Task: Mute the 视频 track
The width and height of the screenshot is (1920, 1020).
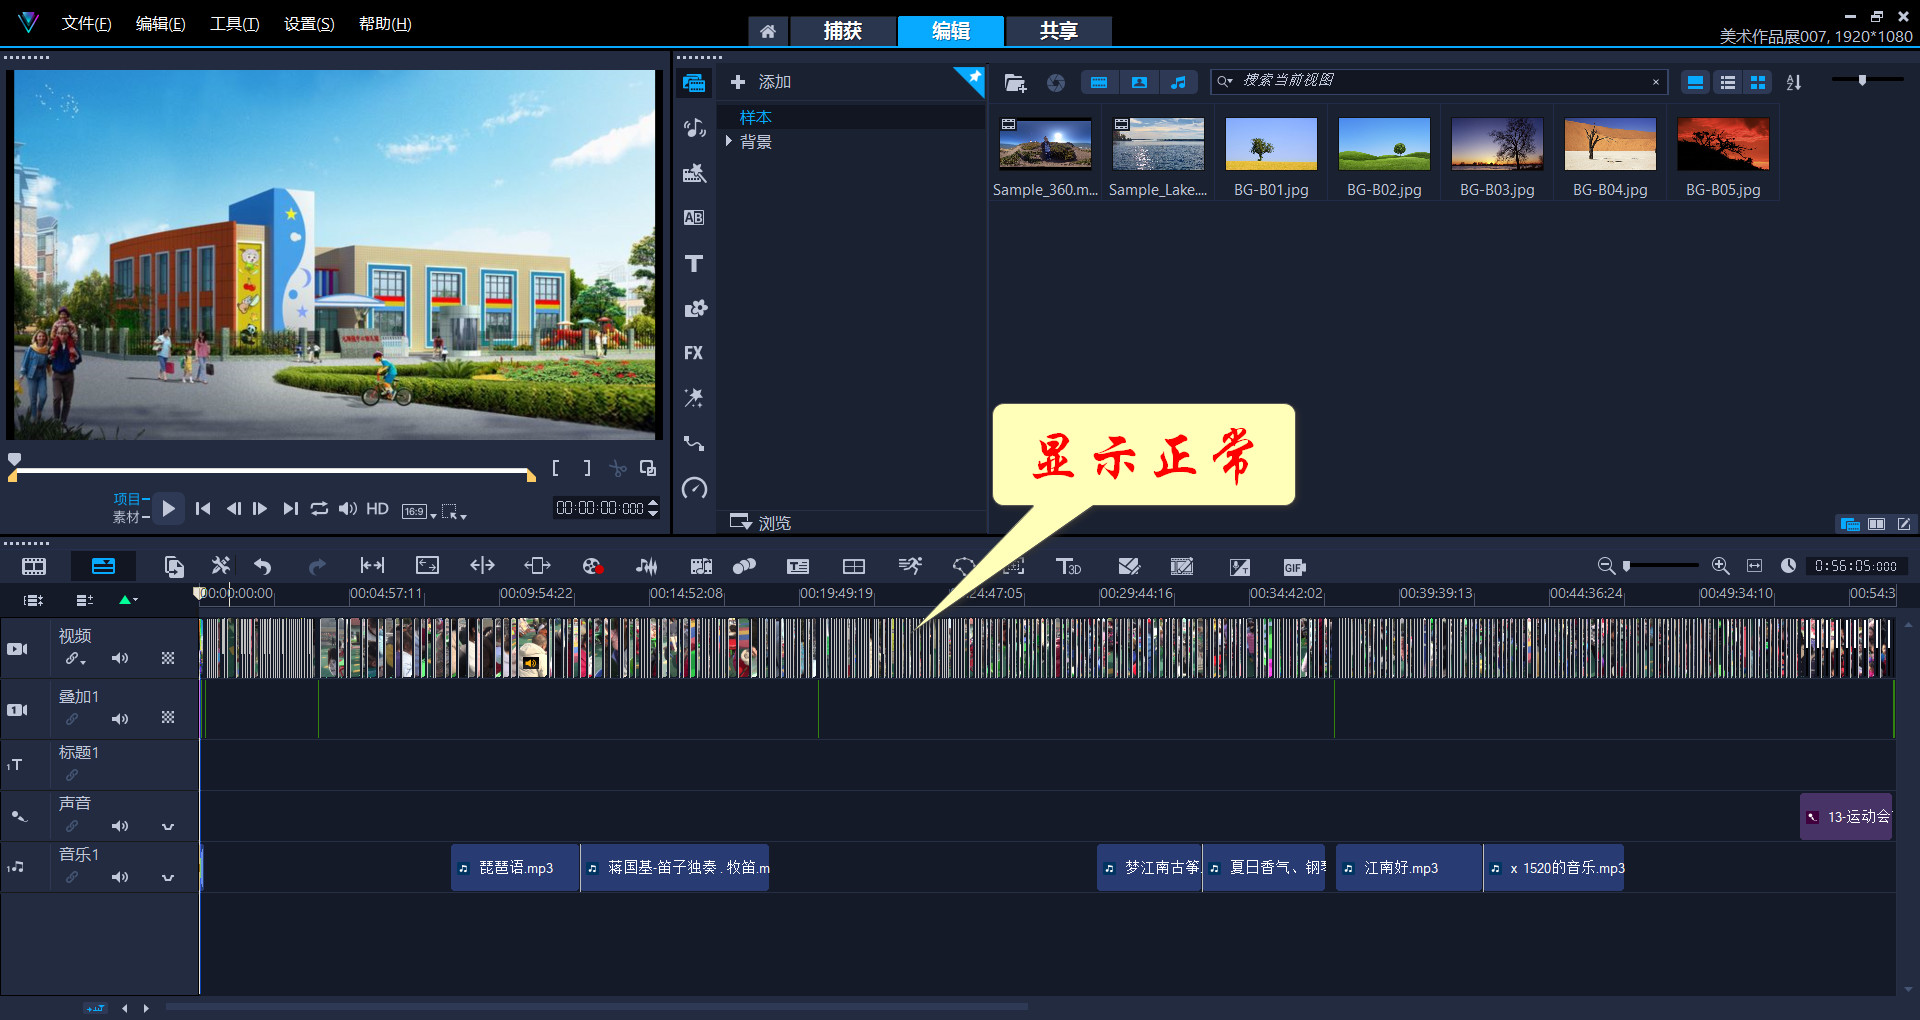Action: pyautogui.click(x=120, y=658)
